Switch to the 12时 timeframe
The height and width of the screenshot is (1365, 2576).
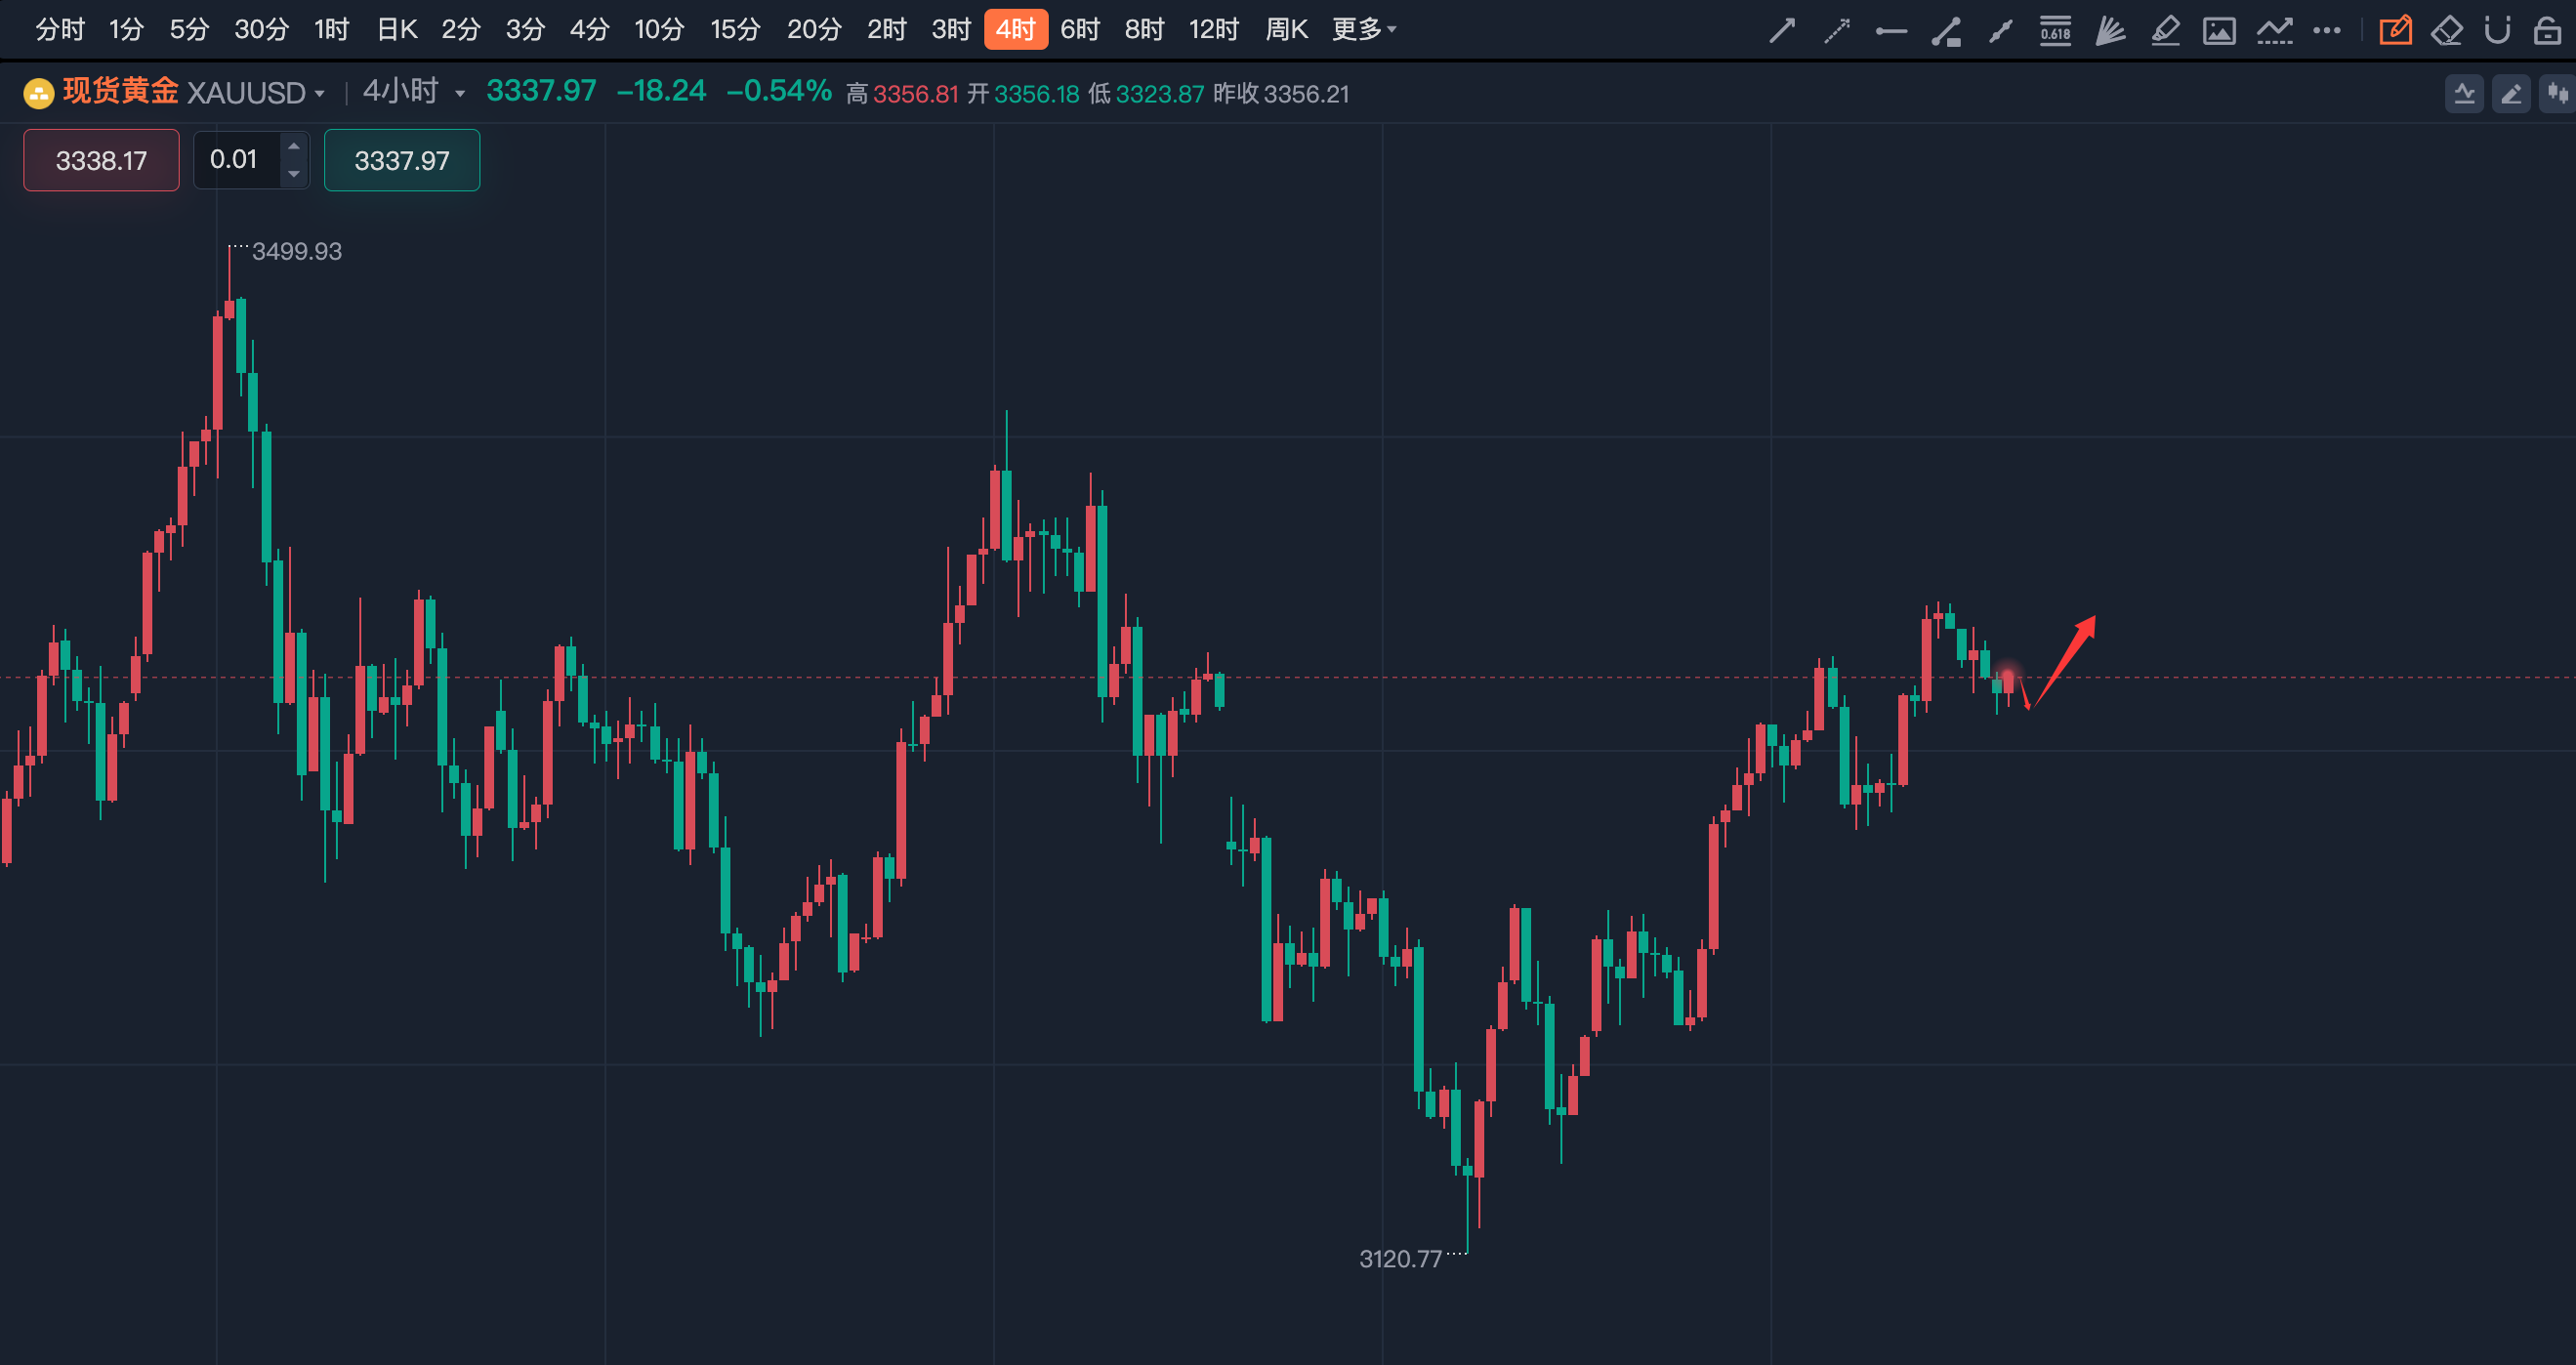(1214, 30)
